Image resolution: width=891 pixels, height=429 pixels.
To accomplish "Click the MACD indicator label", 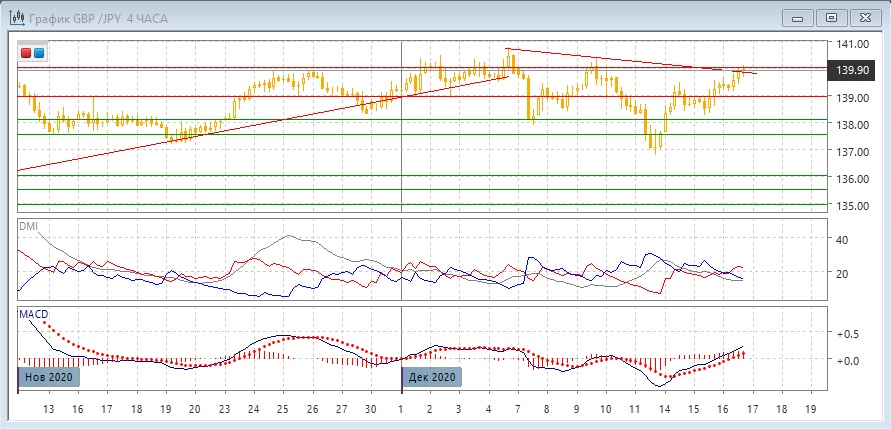I will coord(34,314).
